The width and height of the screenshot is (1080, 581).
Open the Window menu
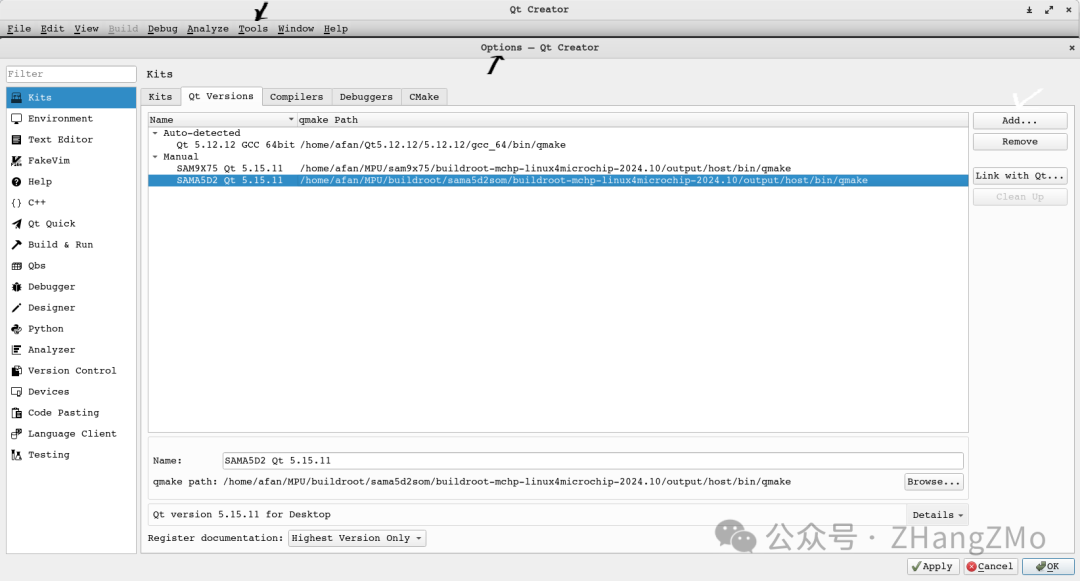pyautogui.click(x=295, y=29)
